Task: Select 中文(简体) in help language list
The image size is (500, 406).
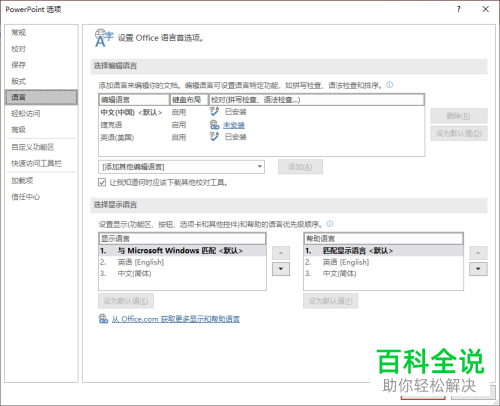Action: (x=383, y=274)
